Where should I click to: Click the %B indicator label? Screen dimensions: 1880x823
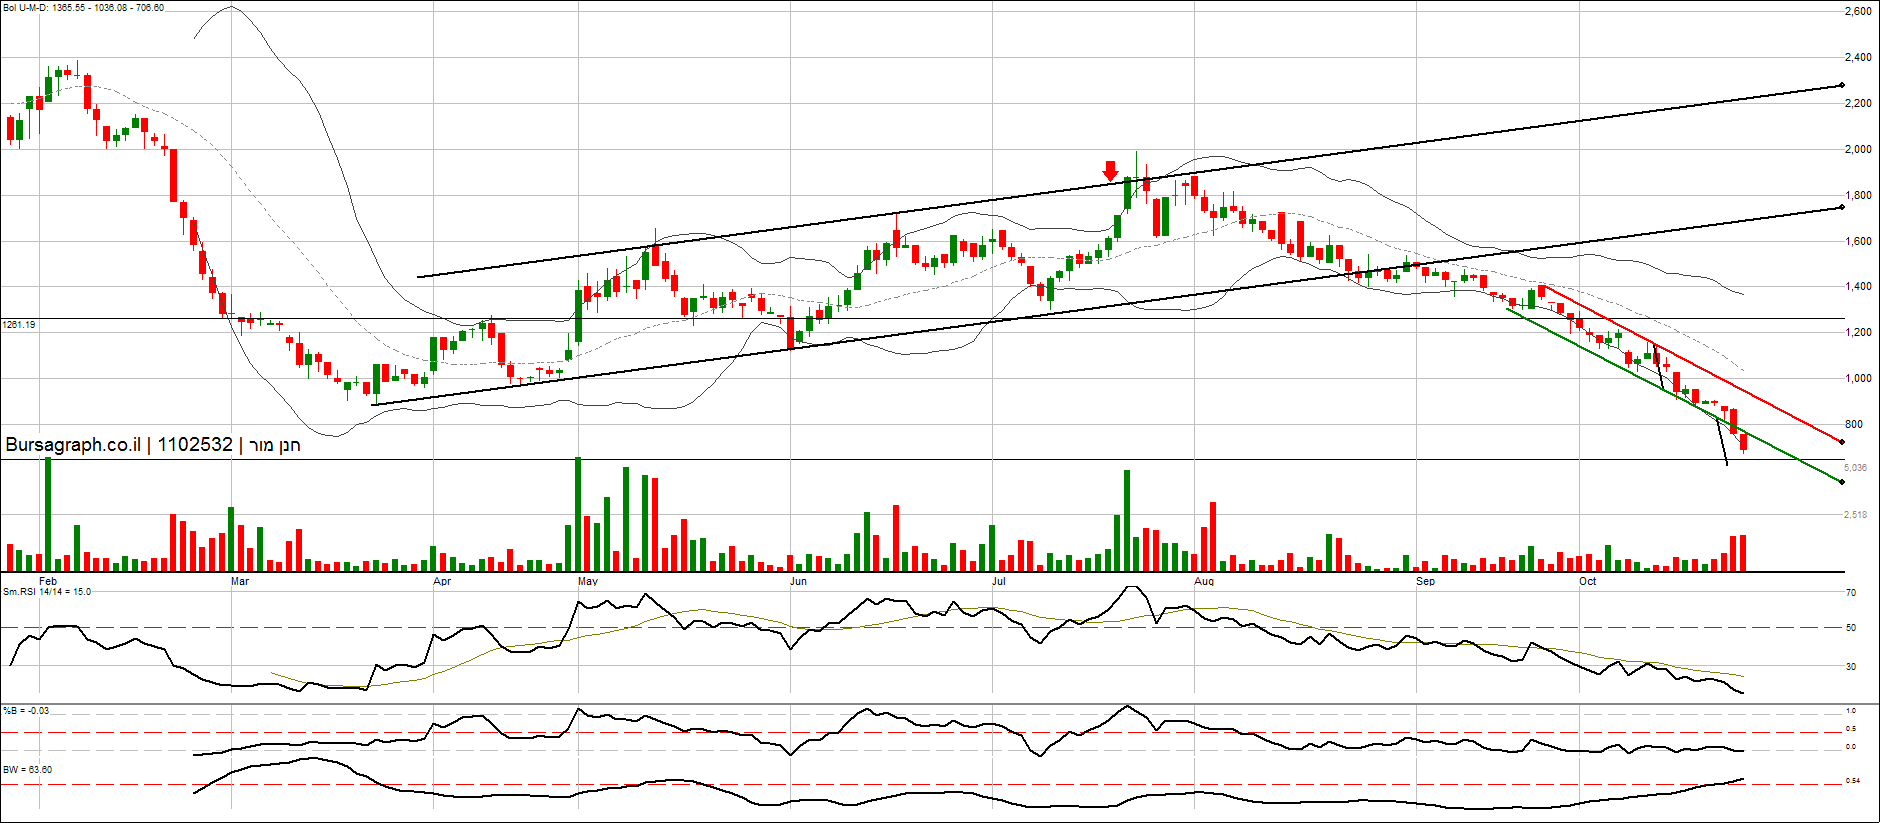(x=26, y=711)
